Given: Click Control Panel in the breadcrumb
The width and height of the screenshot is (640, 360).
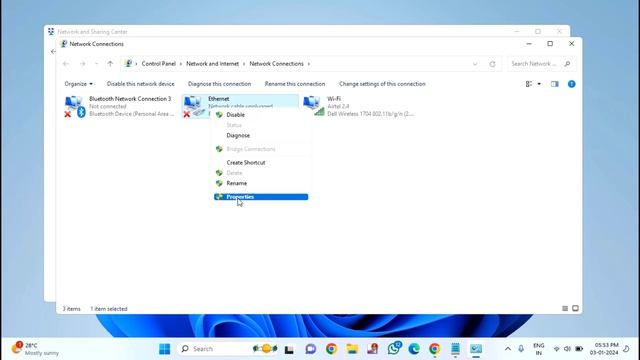Looking at the screenshot, I should 158,64.
